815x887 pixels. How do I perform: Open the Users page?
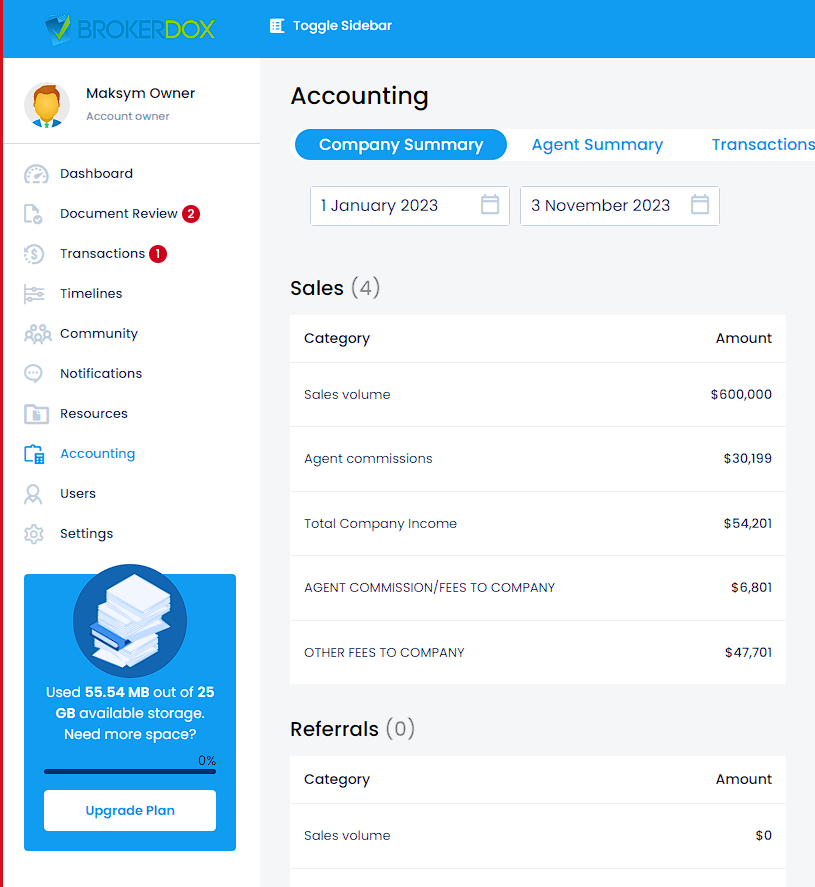[78, 494]
